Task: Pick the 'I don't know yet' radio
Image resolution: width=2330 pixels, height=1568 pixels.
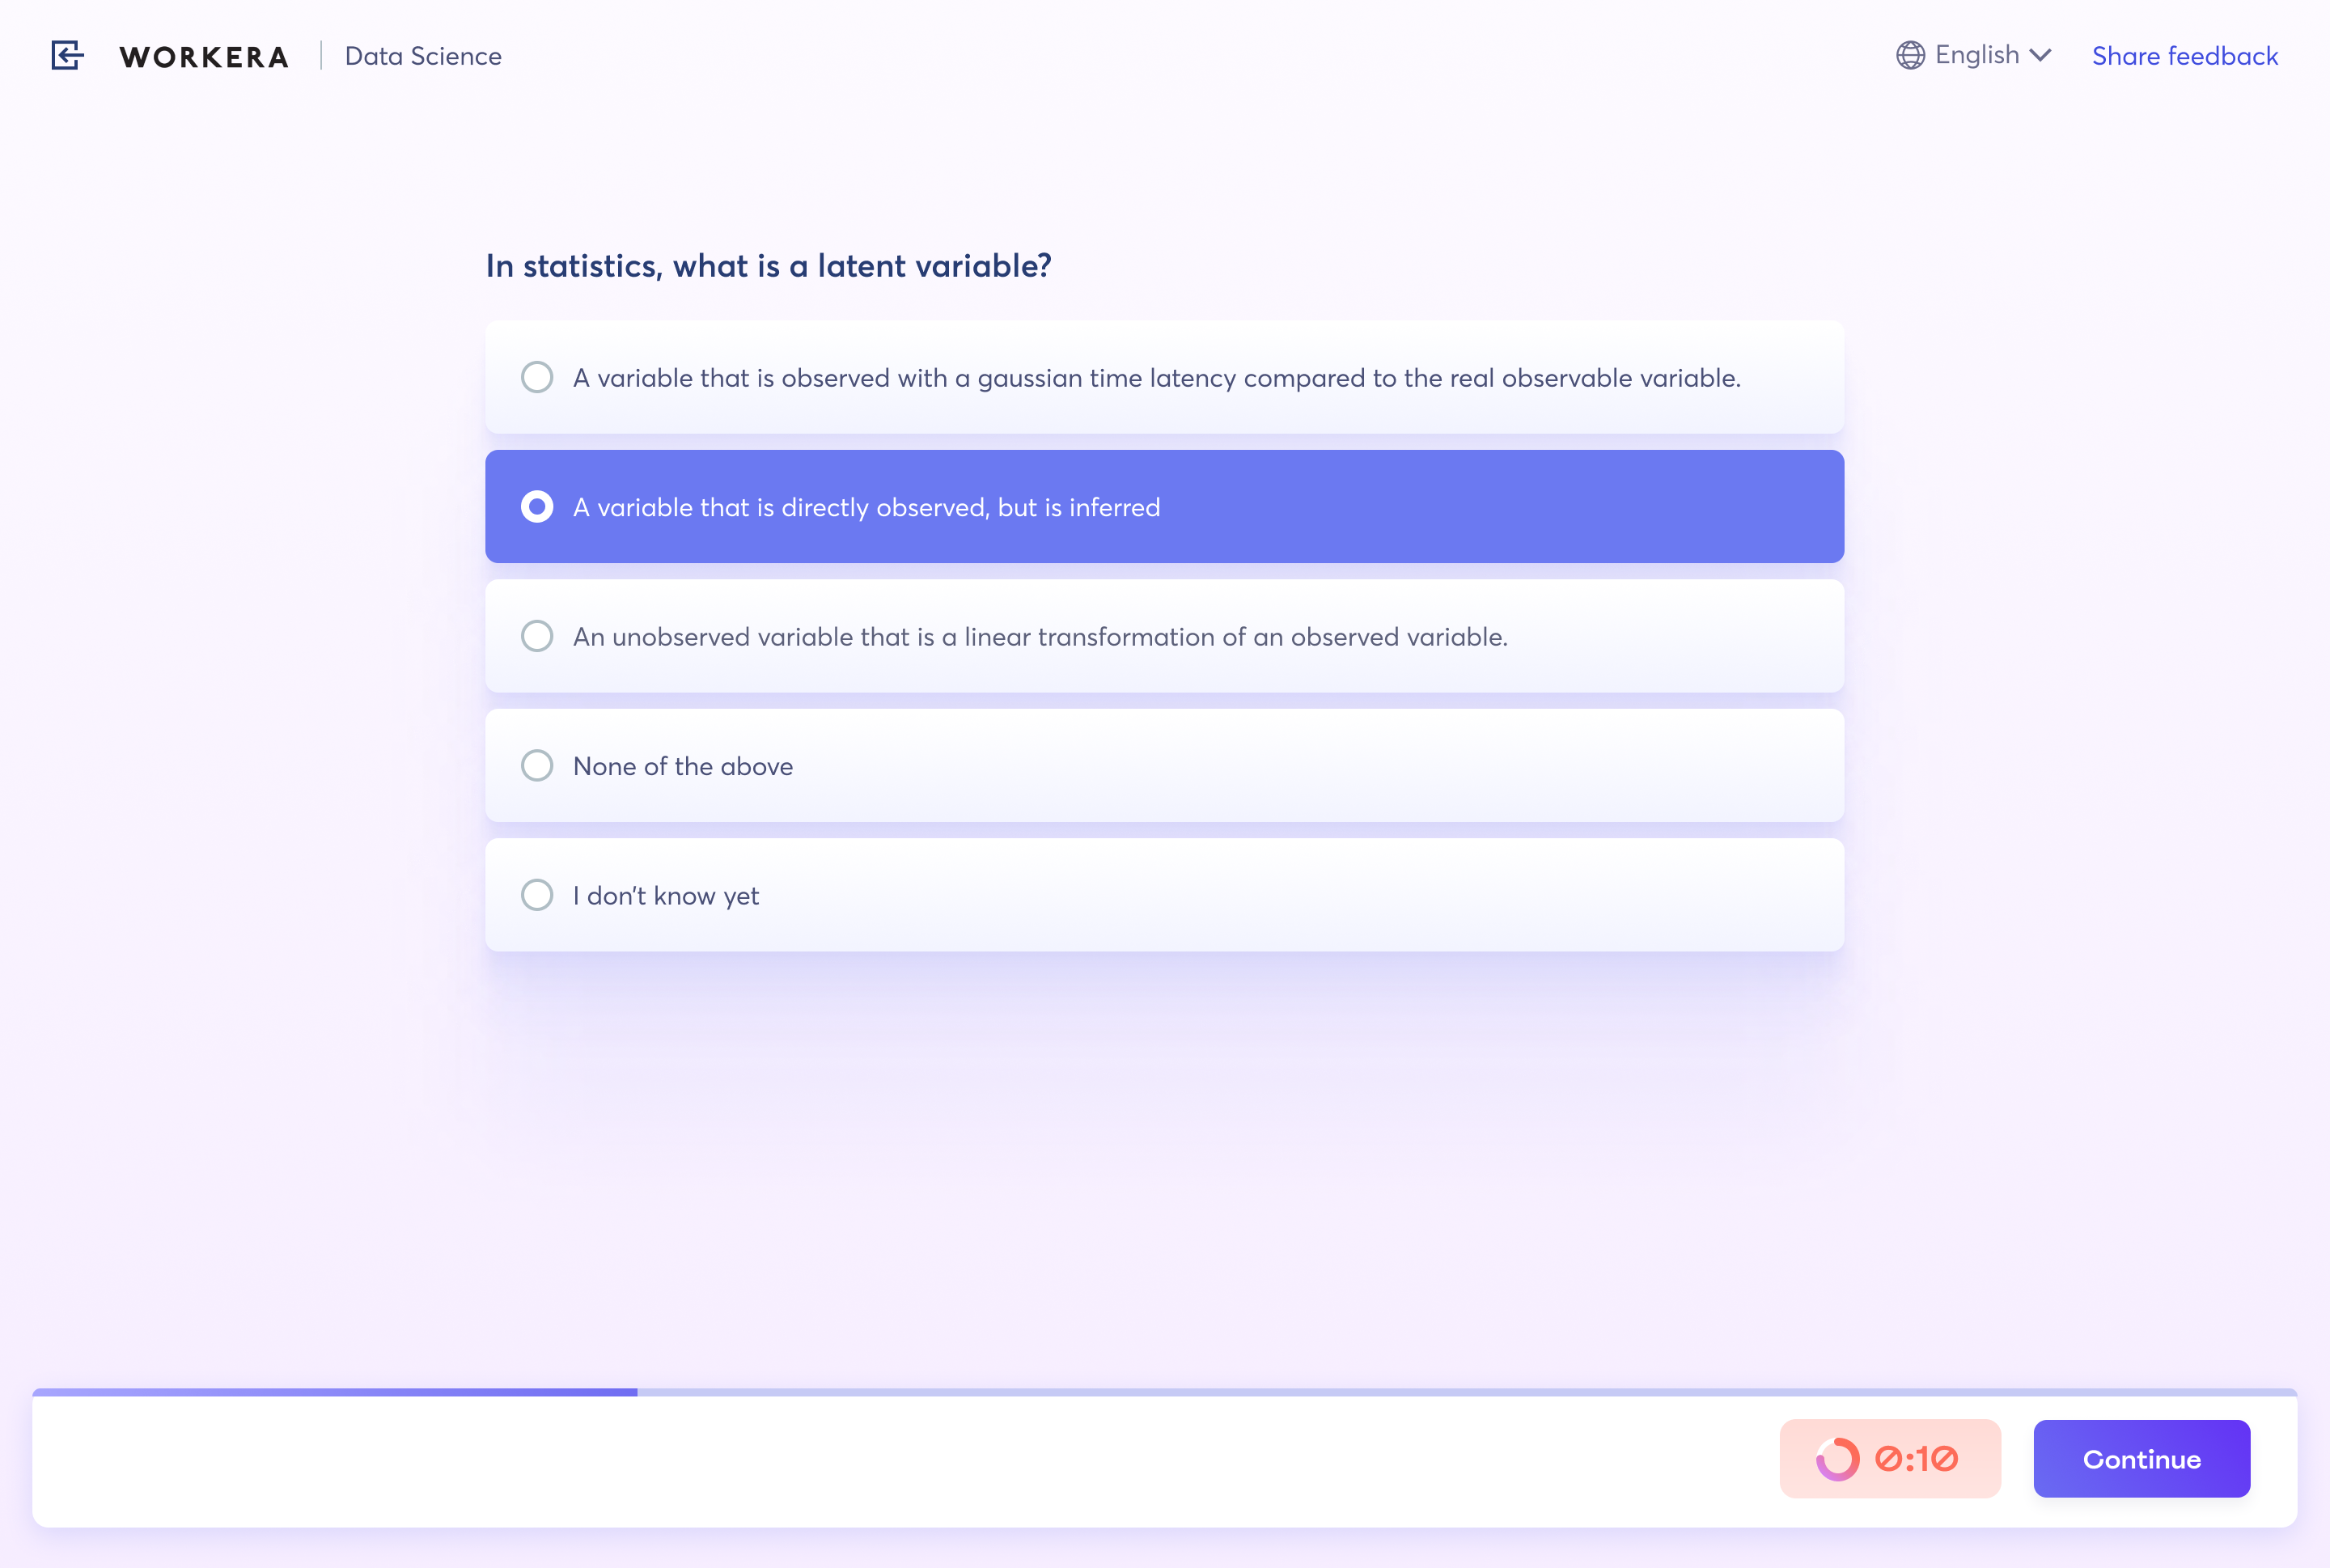Action: (537, 895)
